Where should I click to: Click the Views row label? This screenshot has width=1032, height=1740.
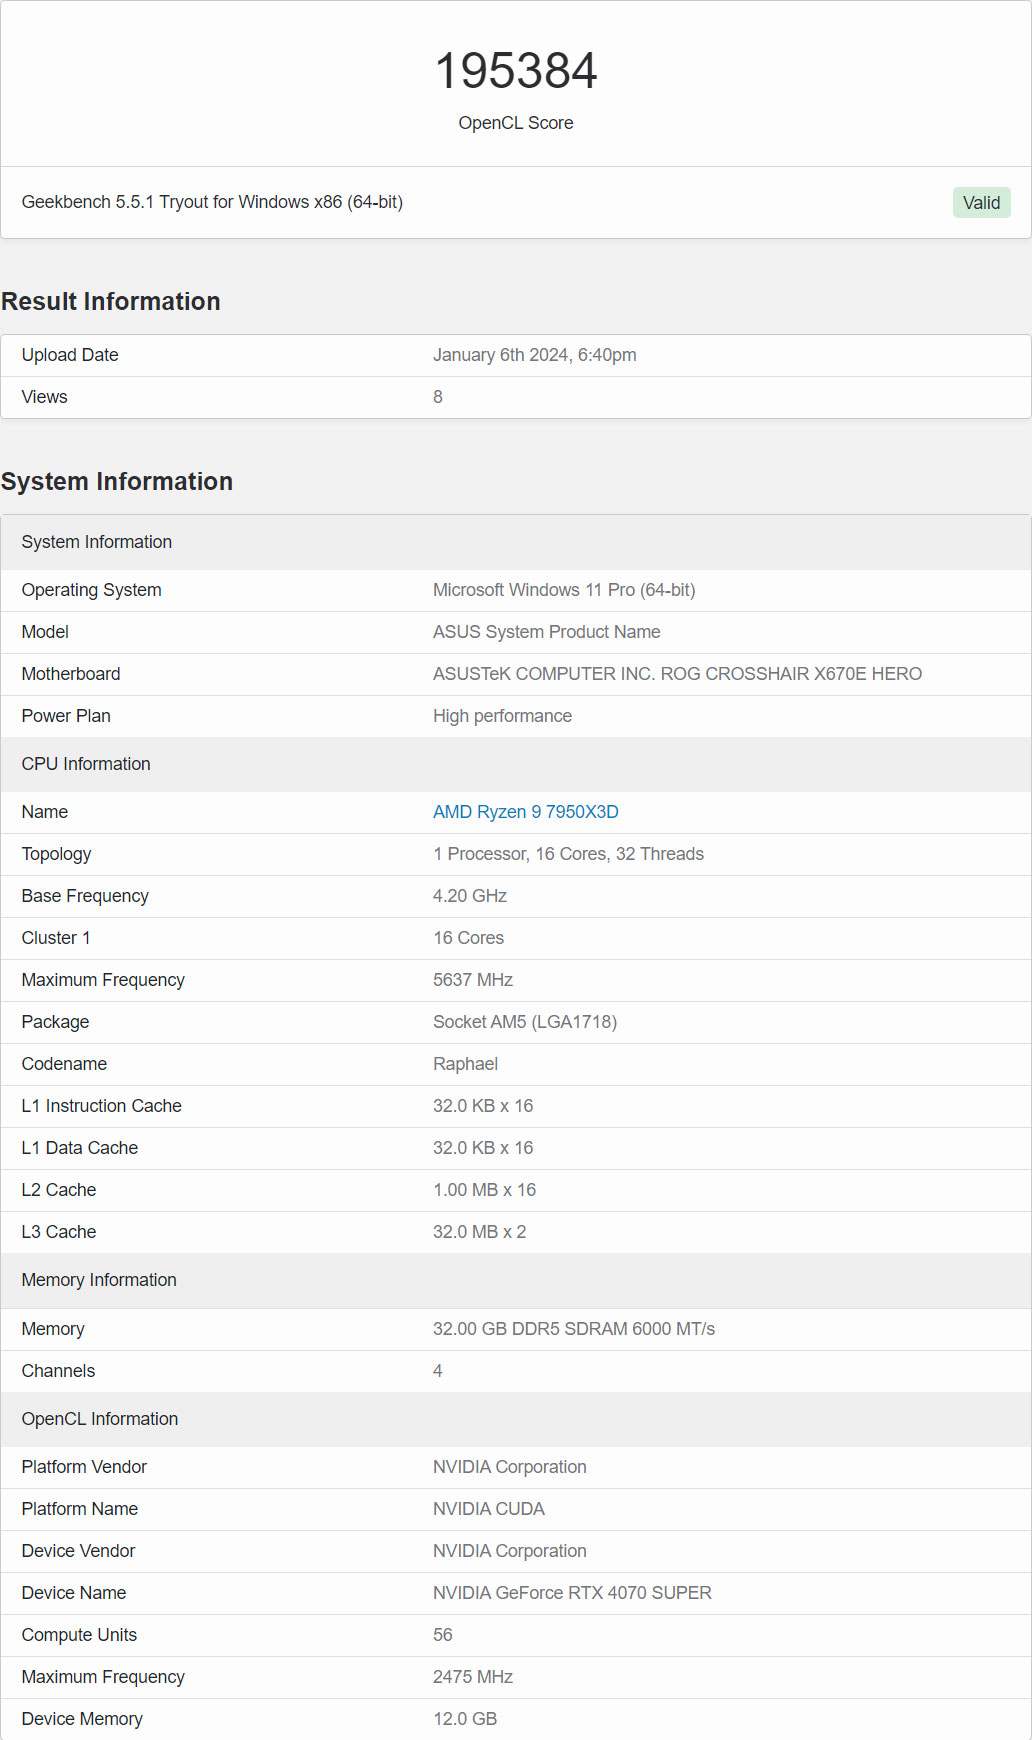45,397
